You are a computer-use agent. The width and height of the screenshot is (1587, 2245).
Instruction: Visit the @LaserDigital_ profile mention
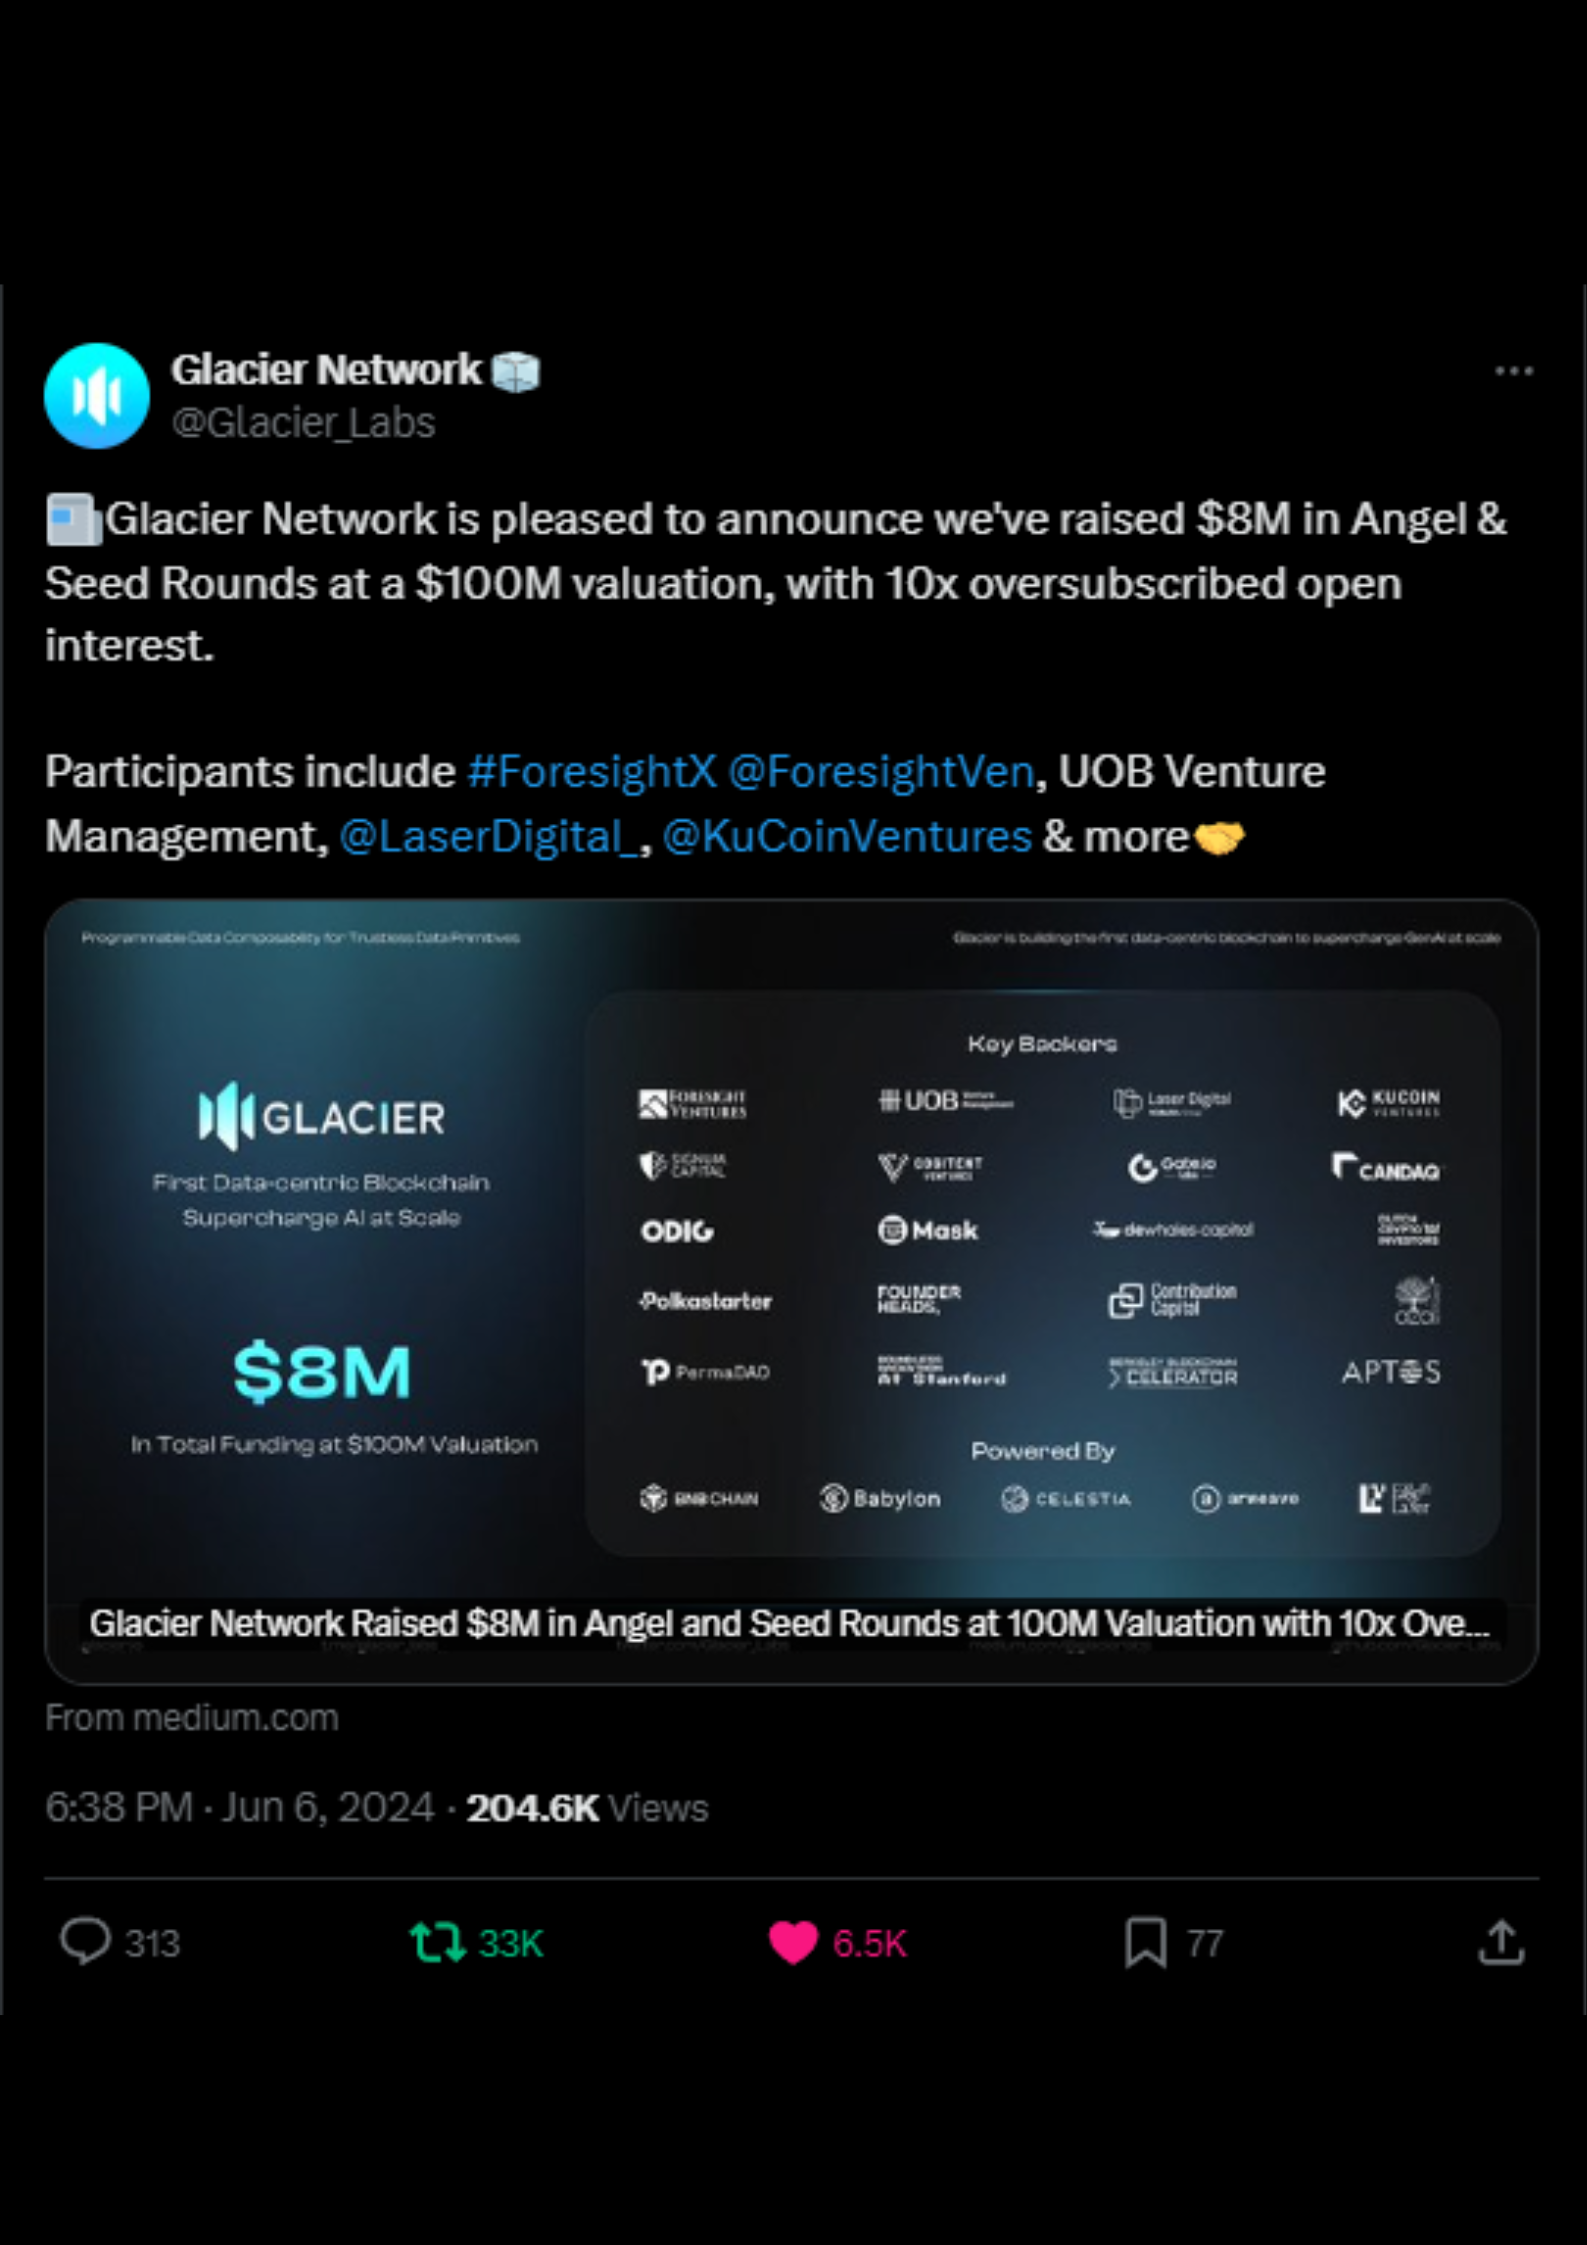pyautogui.click(x=489, y=837)
